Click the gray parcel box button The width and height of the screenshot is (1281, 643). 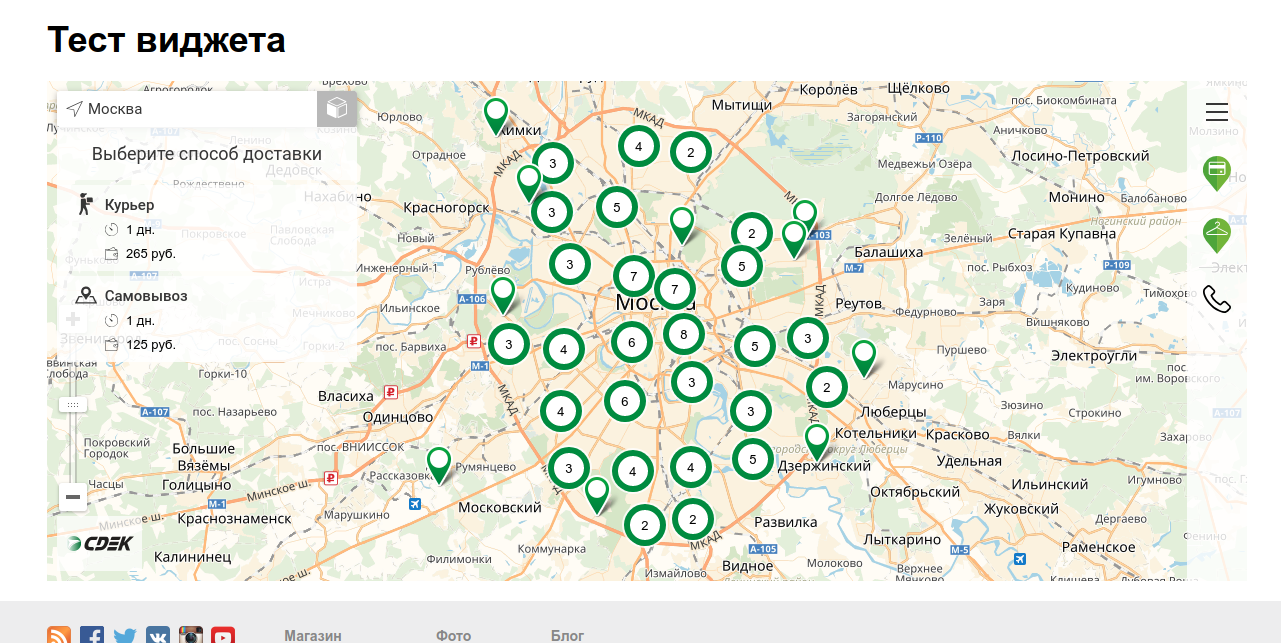pyautogui.click(x=337, y=109)
